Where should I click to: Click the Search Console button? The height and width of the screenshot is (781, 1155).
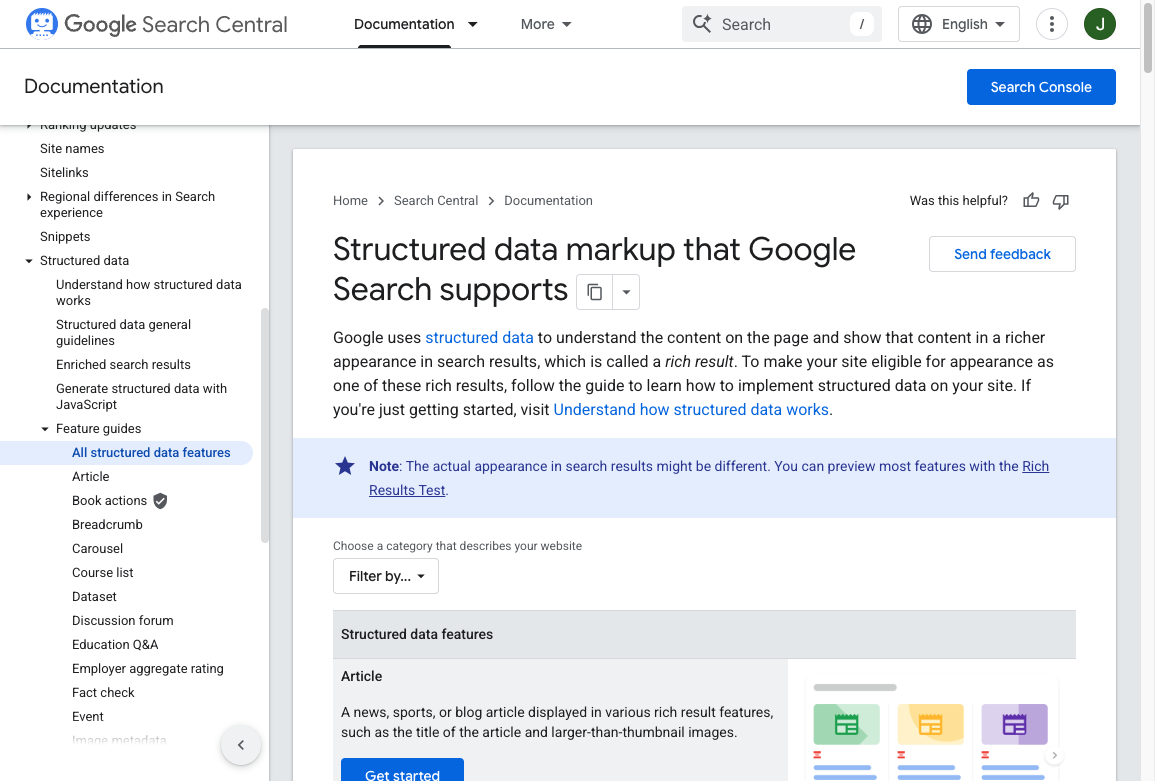(x=1041, y=87)
